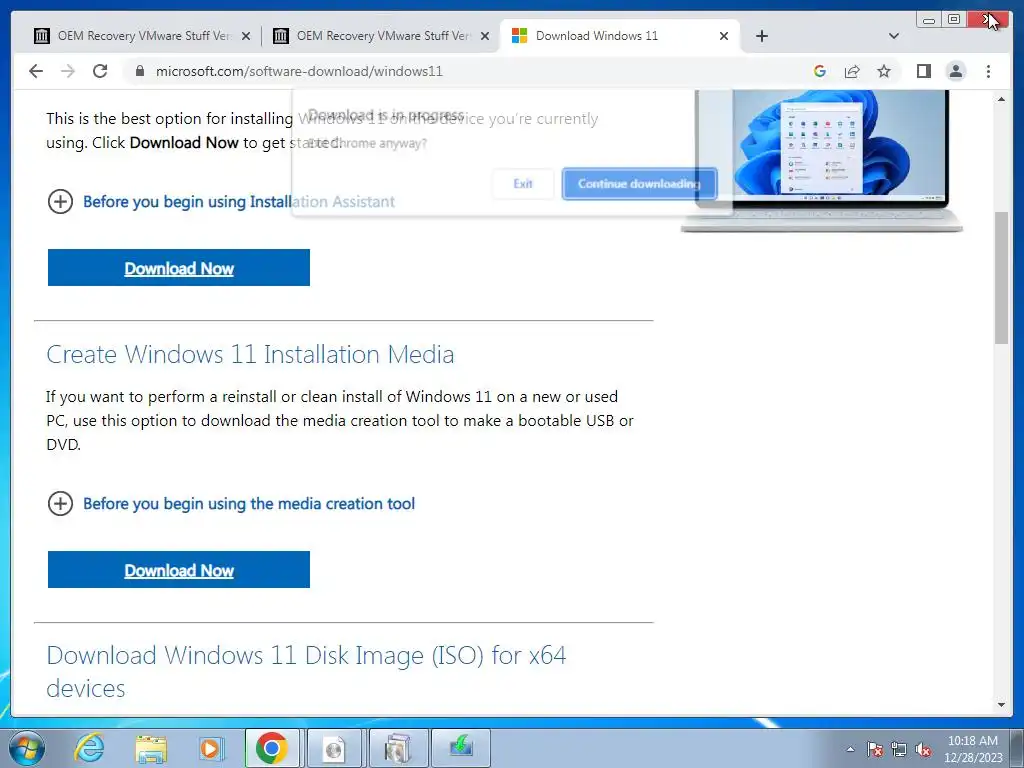Open Windows Explorer from taskbar

point(151,748)
